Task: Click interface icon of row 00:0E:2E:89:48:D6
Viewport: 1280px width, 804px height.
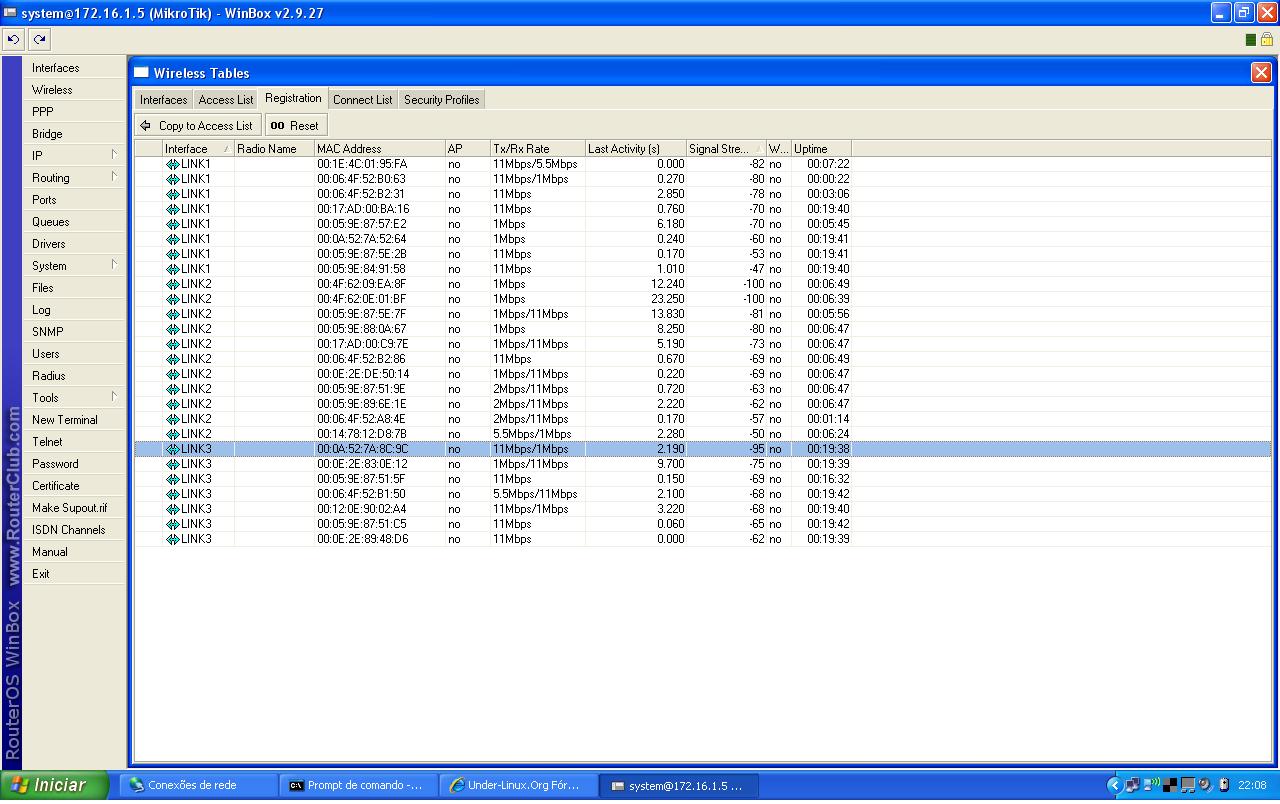Action: point(172,539)
